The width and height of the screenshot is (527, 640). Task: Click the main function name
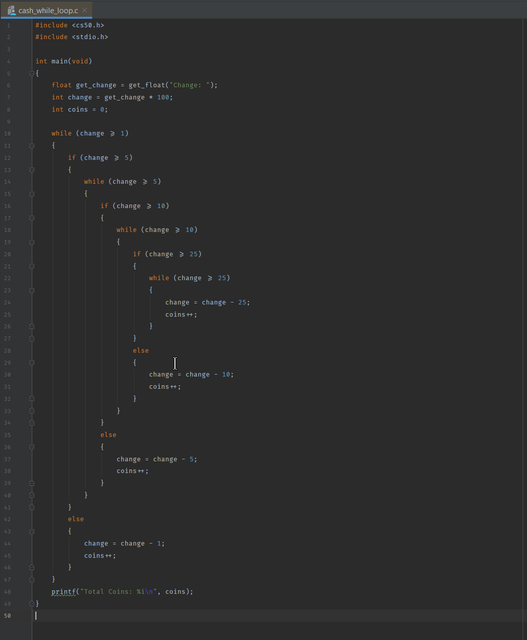[60, 61]
